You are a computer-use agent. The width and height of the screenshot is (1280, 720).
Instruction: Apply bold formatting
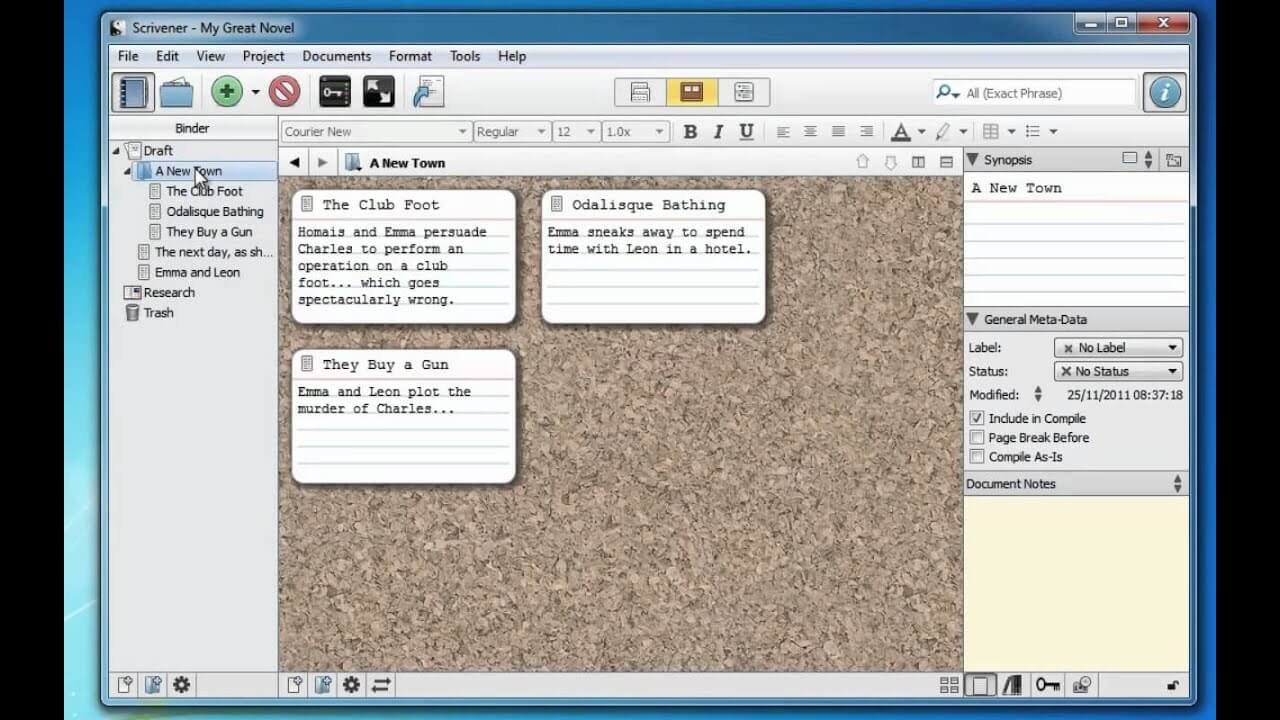pyautogui.click(x=690, y=132)
